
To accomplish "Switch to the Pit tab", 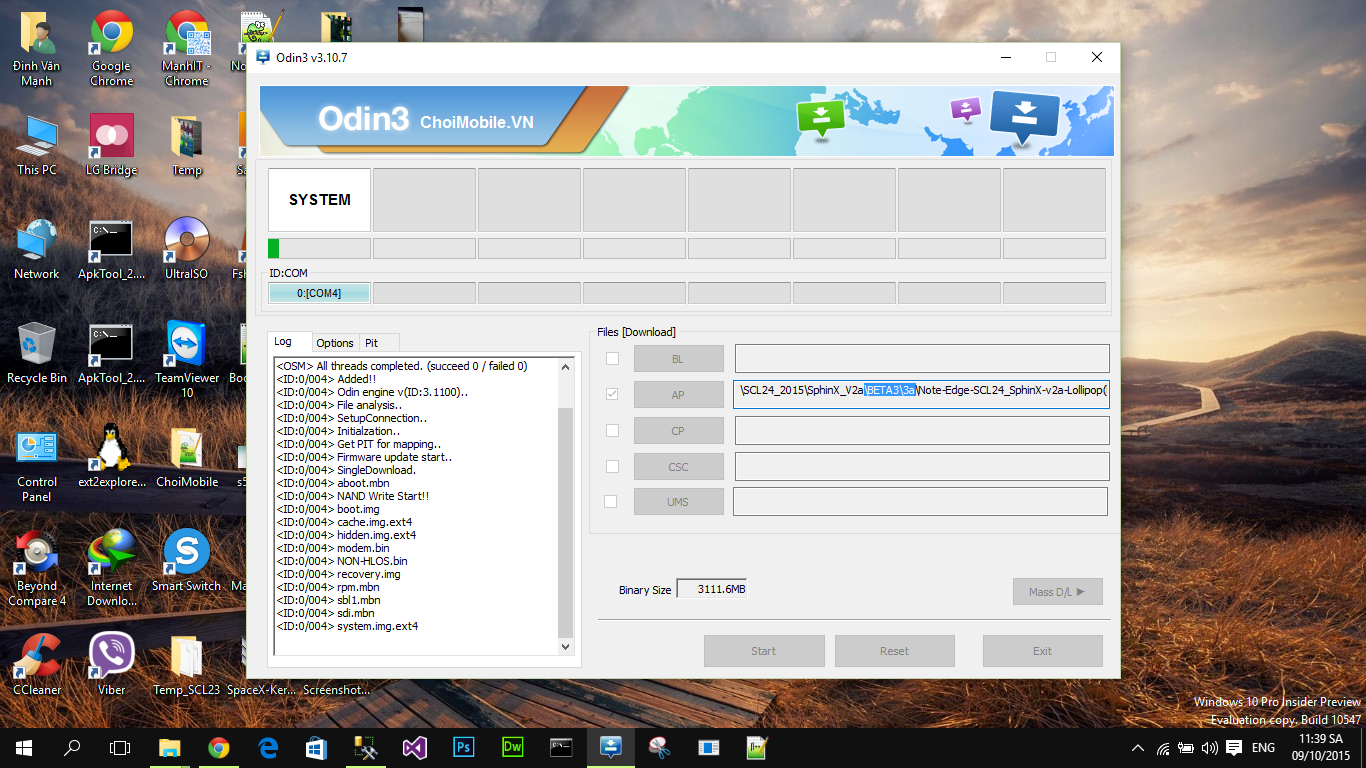I will click(x=379, y=342).
